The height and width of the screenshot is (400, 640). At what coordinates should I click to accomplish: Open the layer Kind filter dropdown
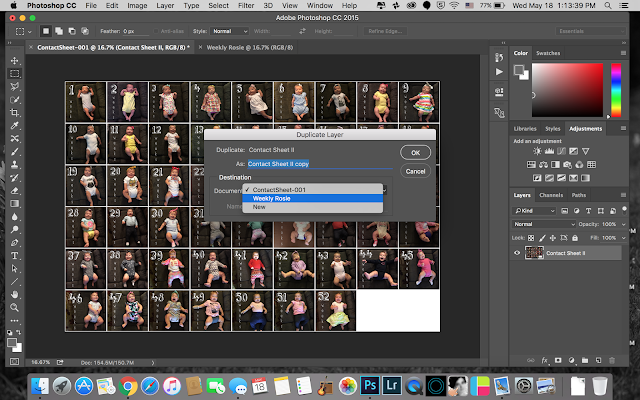coord(534,211)
